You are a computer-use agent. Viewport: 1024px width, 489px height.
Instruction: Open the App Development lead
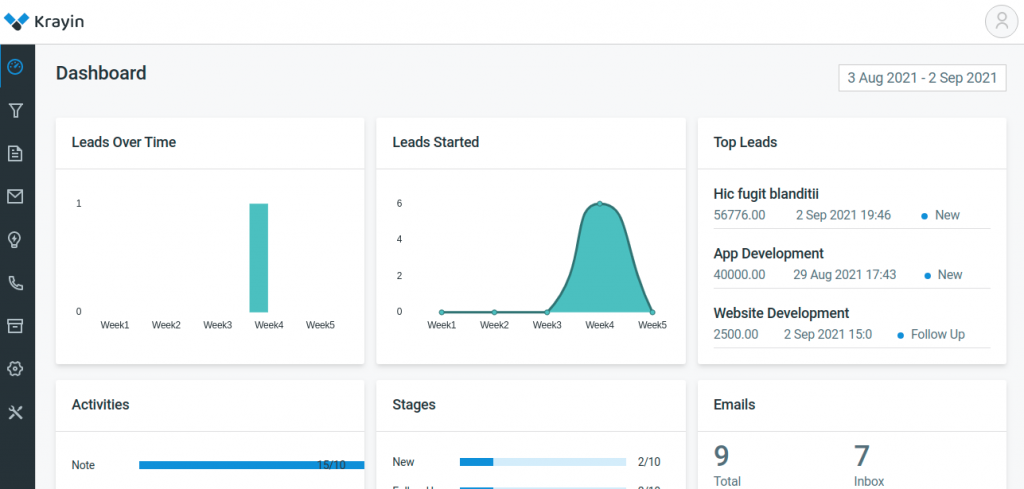point(769,253)
